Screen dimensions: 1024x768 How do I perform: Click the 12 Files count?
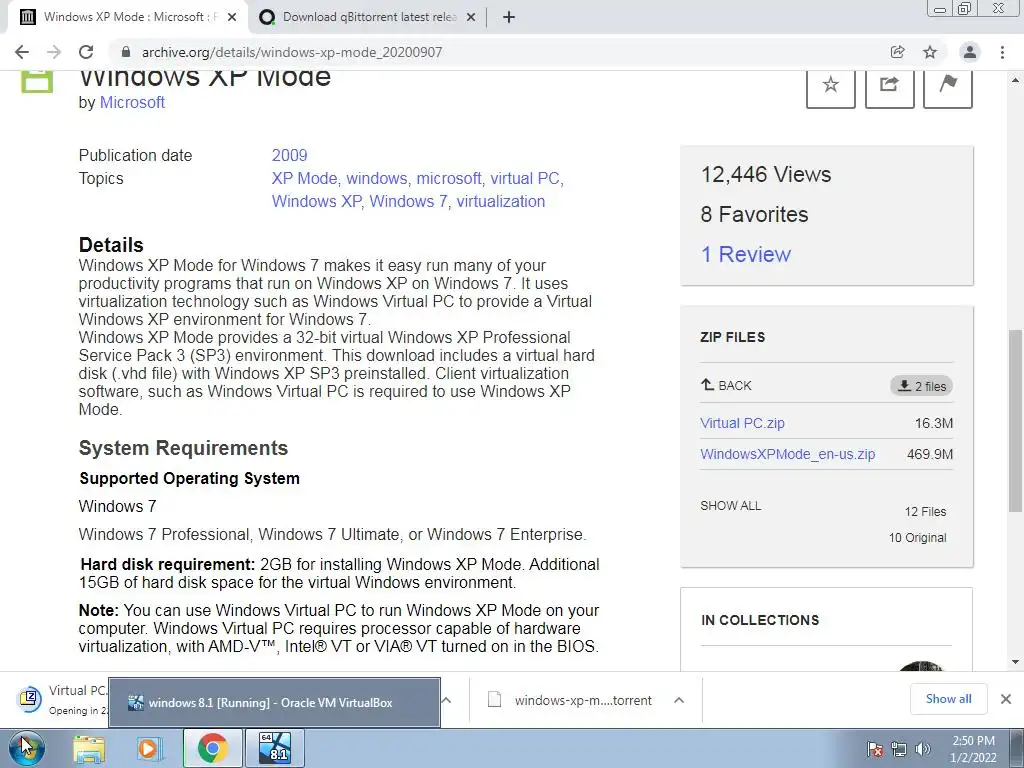click(x=925, y=511)
